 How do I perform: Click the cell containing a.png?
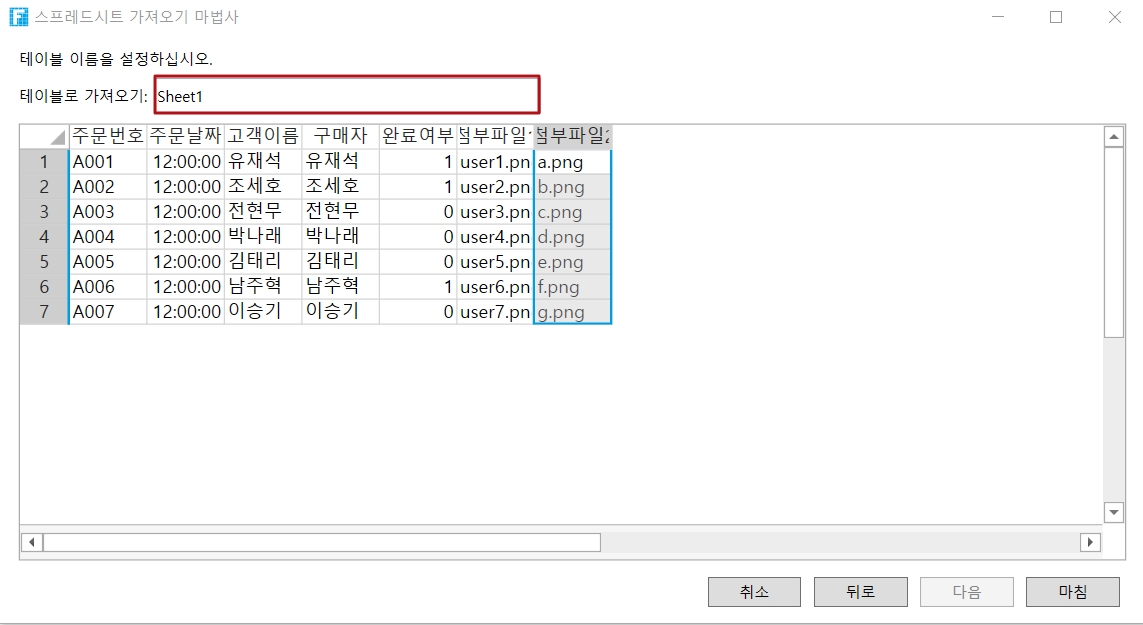(x=573, y=162)
